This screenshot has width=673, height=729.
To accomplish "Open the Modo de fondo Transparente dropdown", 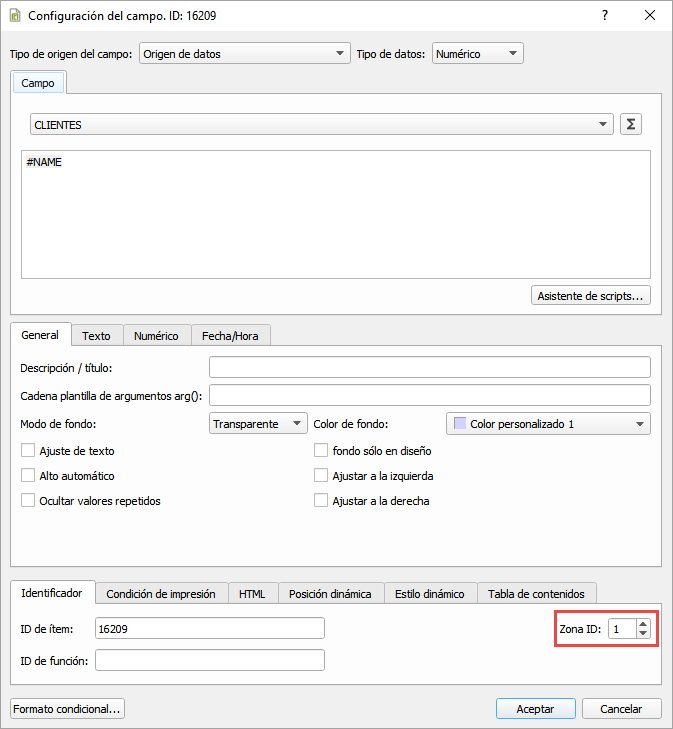I will (258, 424).
